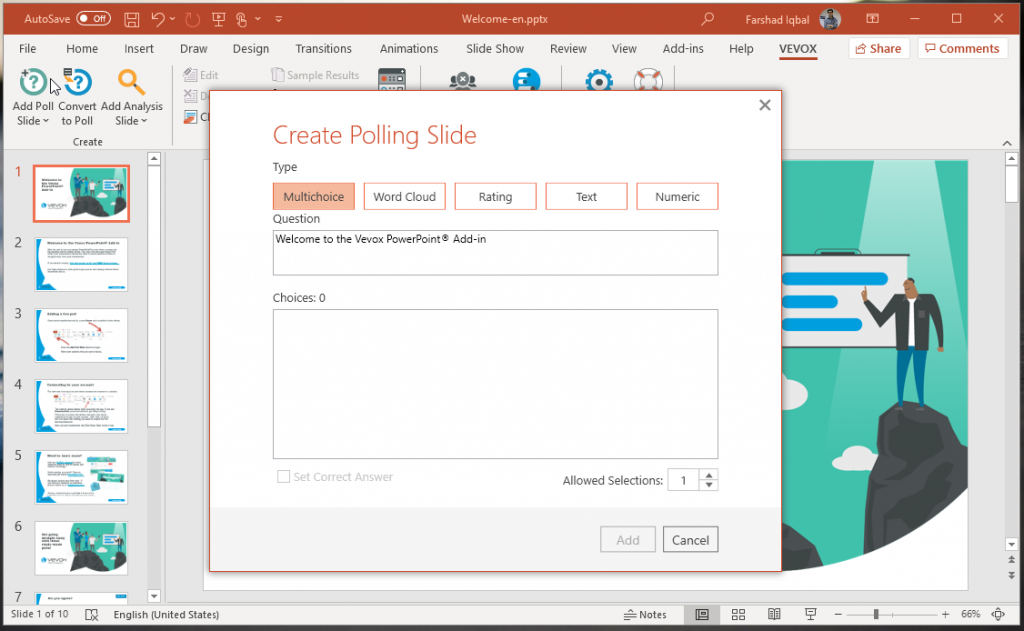The image size is (1024, 631).
Task: Click the Share button
Action: point(878,48)
